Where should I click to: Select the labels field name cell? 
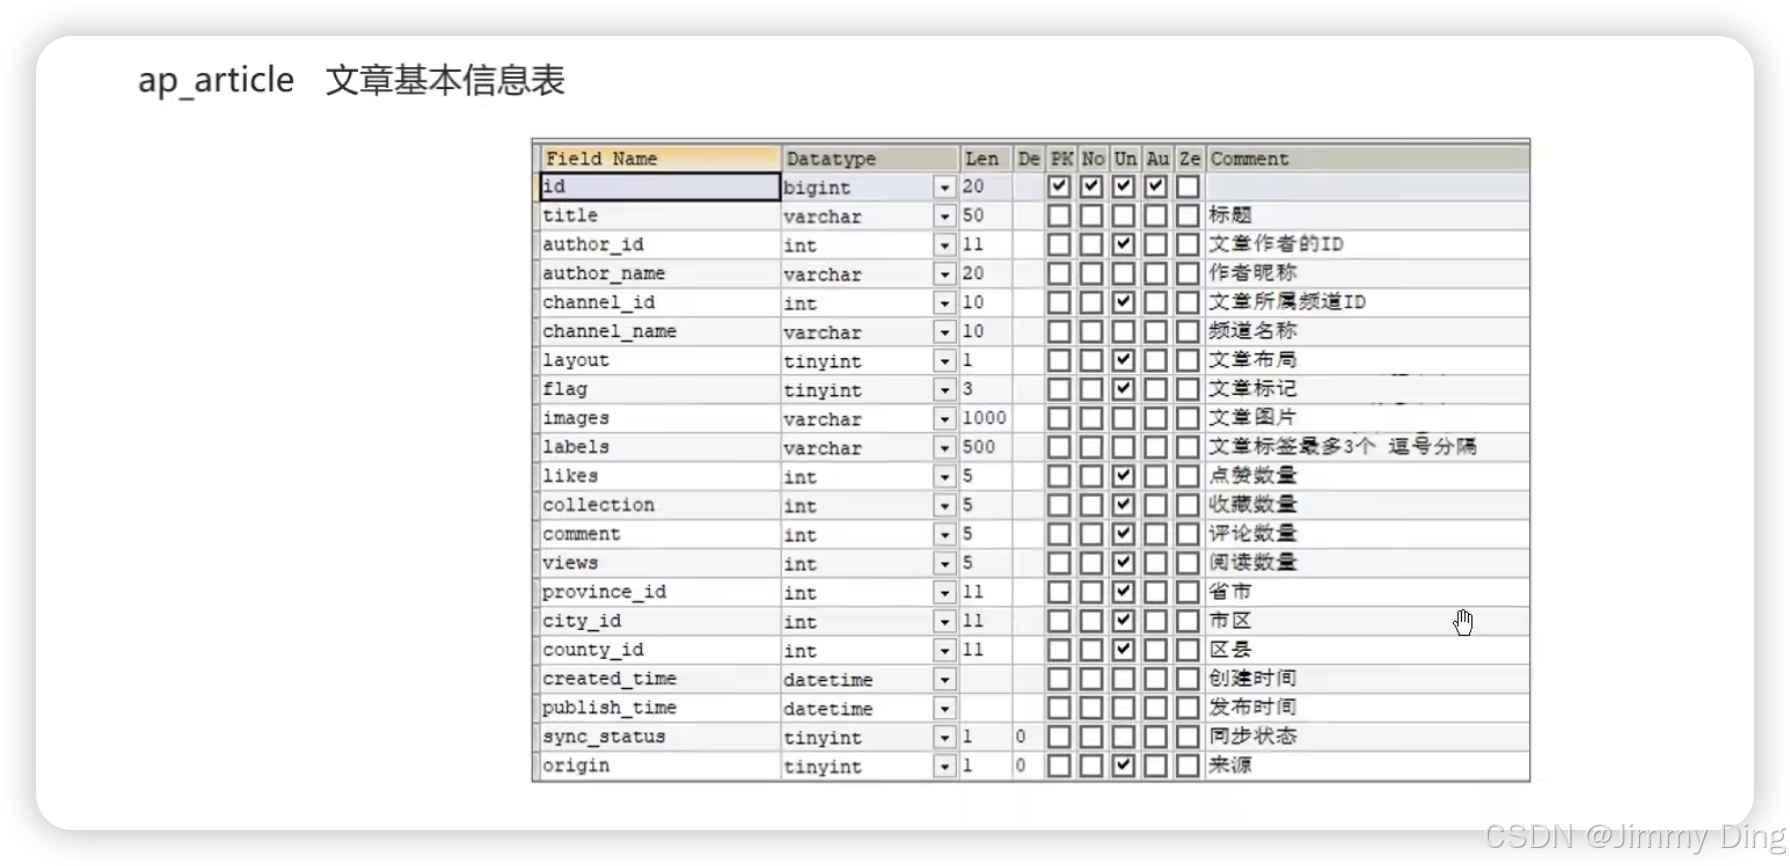click(660, 447)
